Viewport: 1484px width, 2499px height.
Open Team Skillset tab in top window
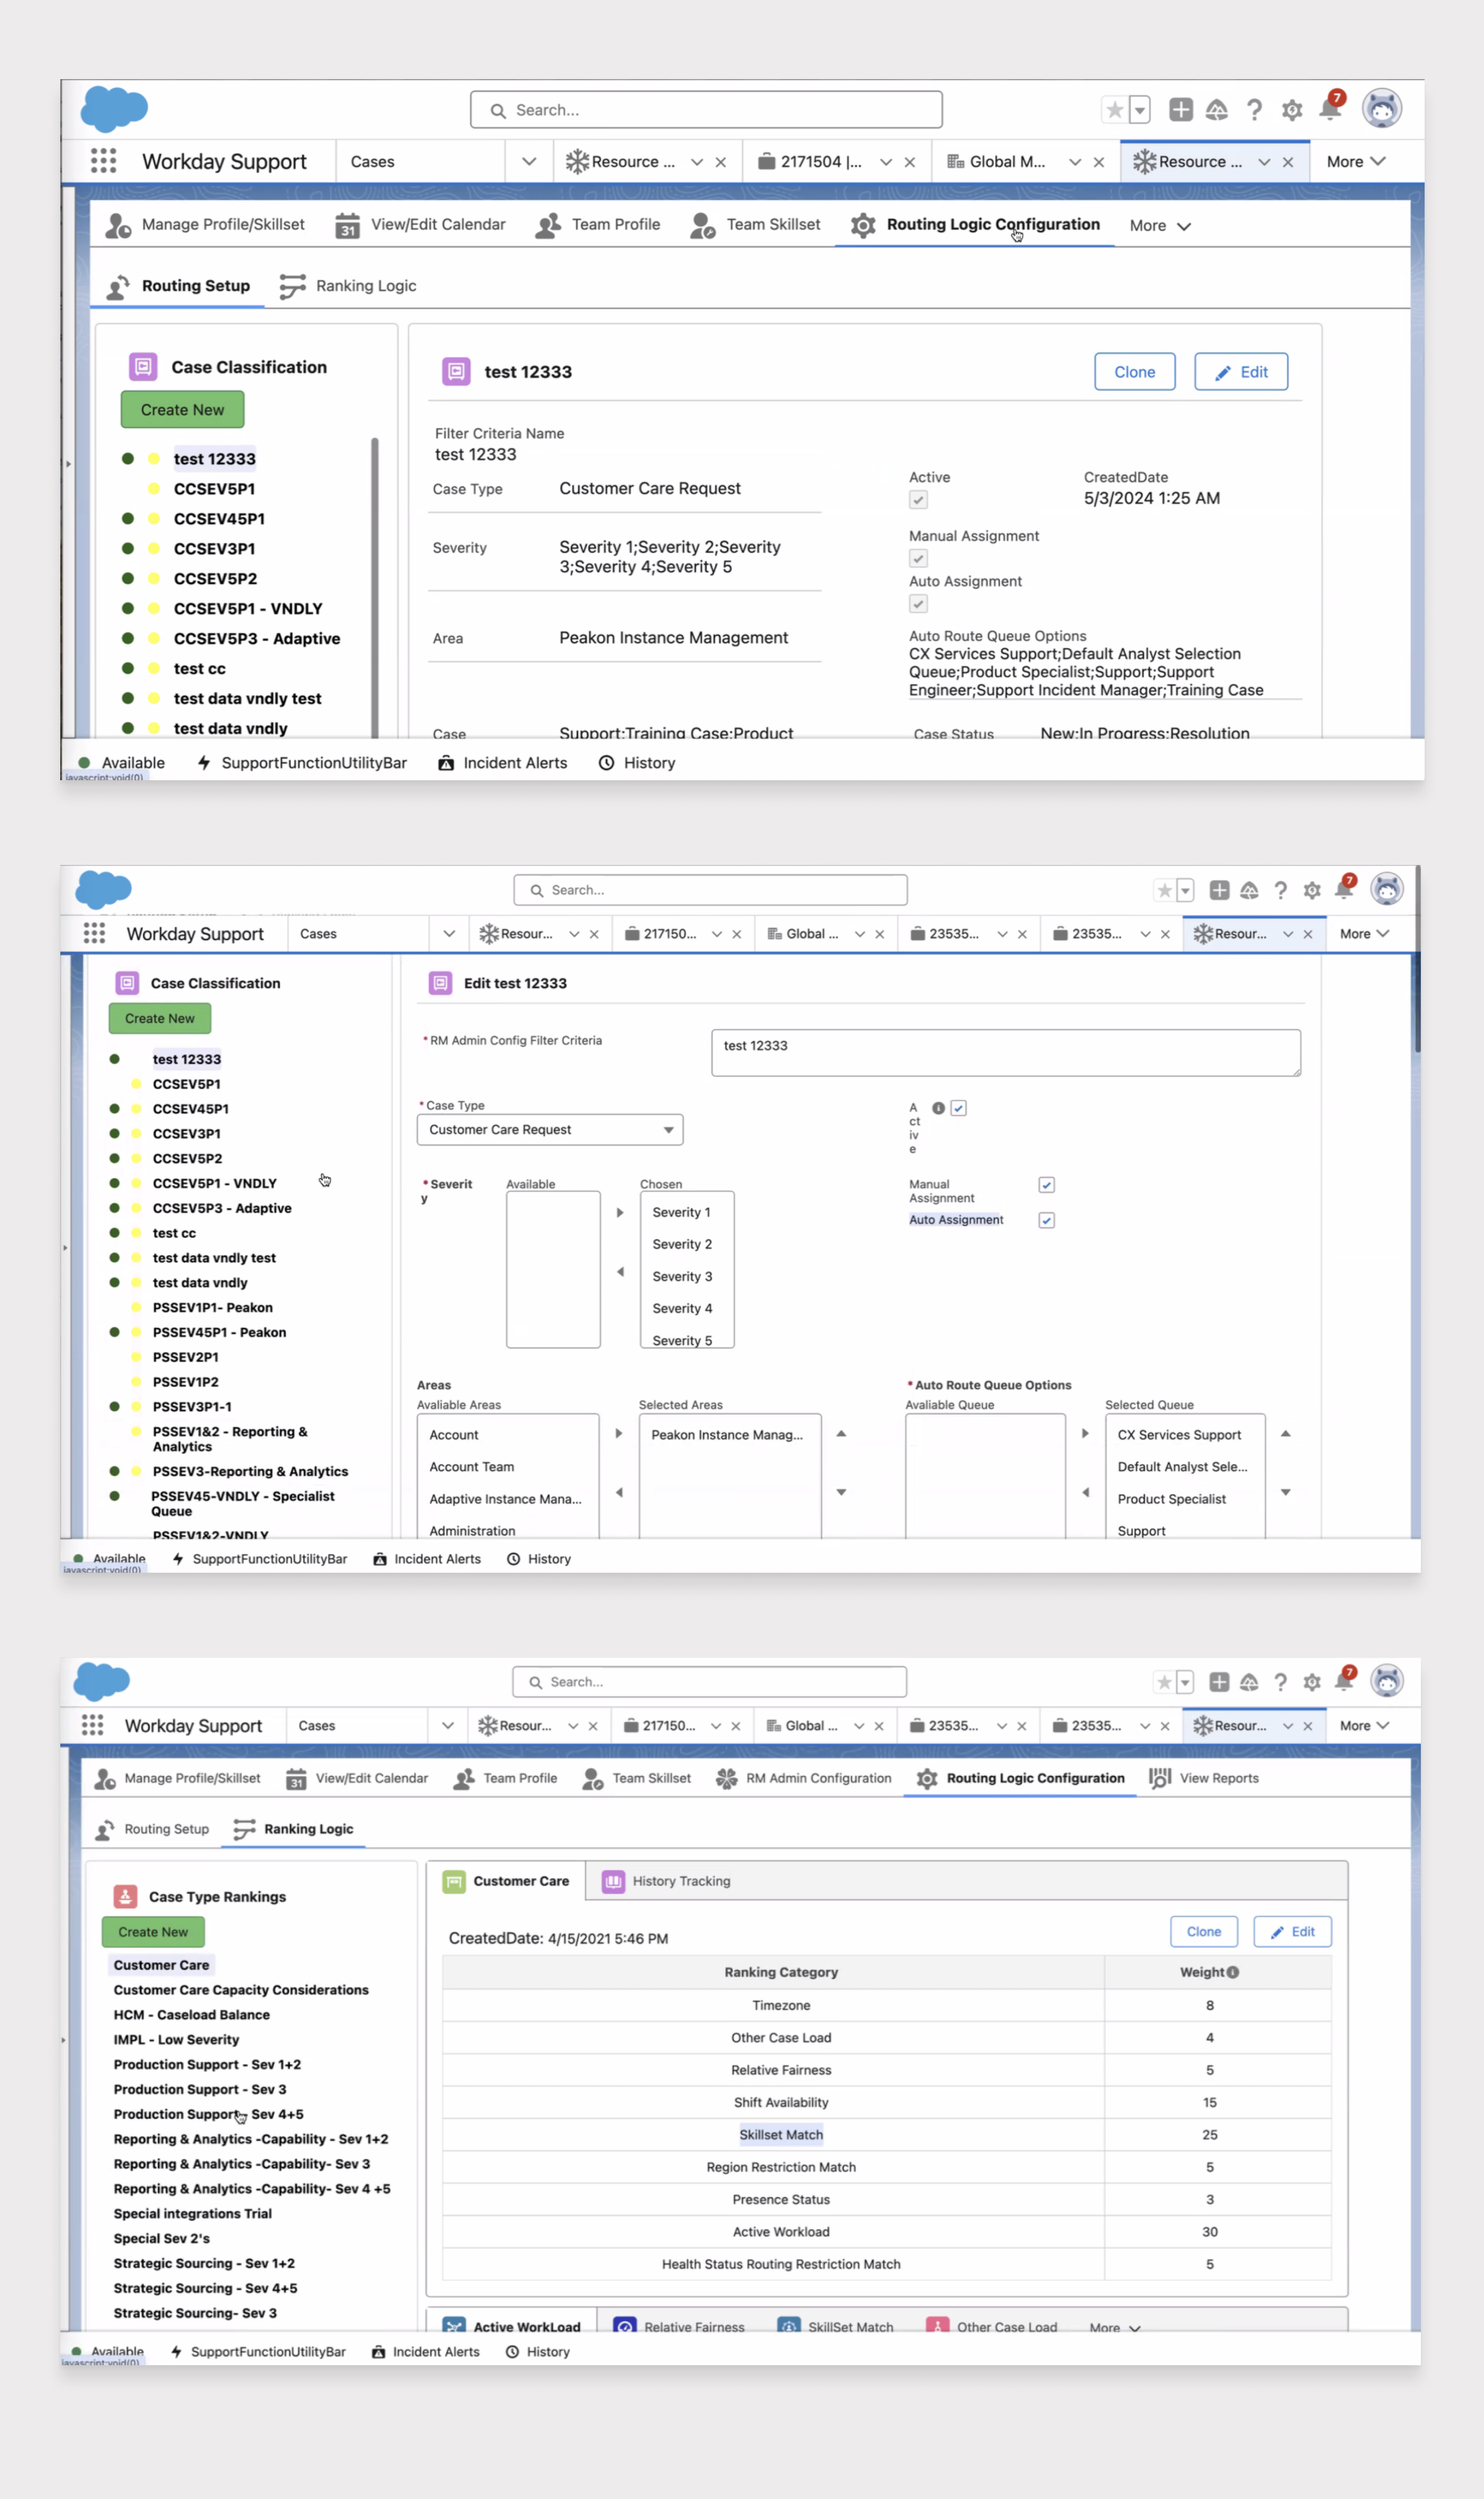(755, 225)
